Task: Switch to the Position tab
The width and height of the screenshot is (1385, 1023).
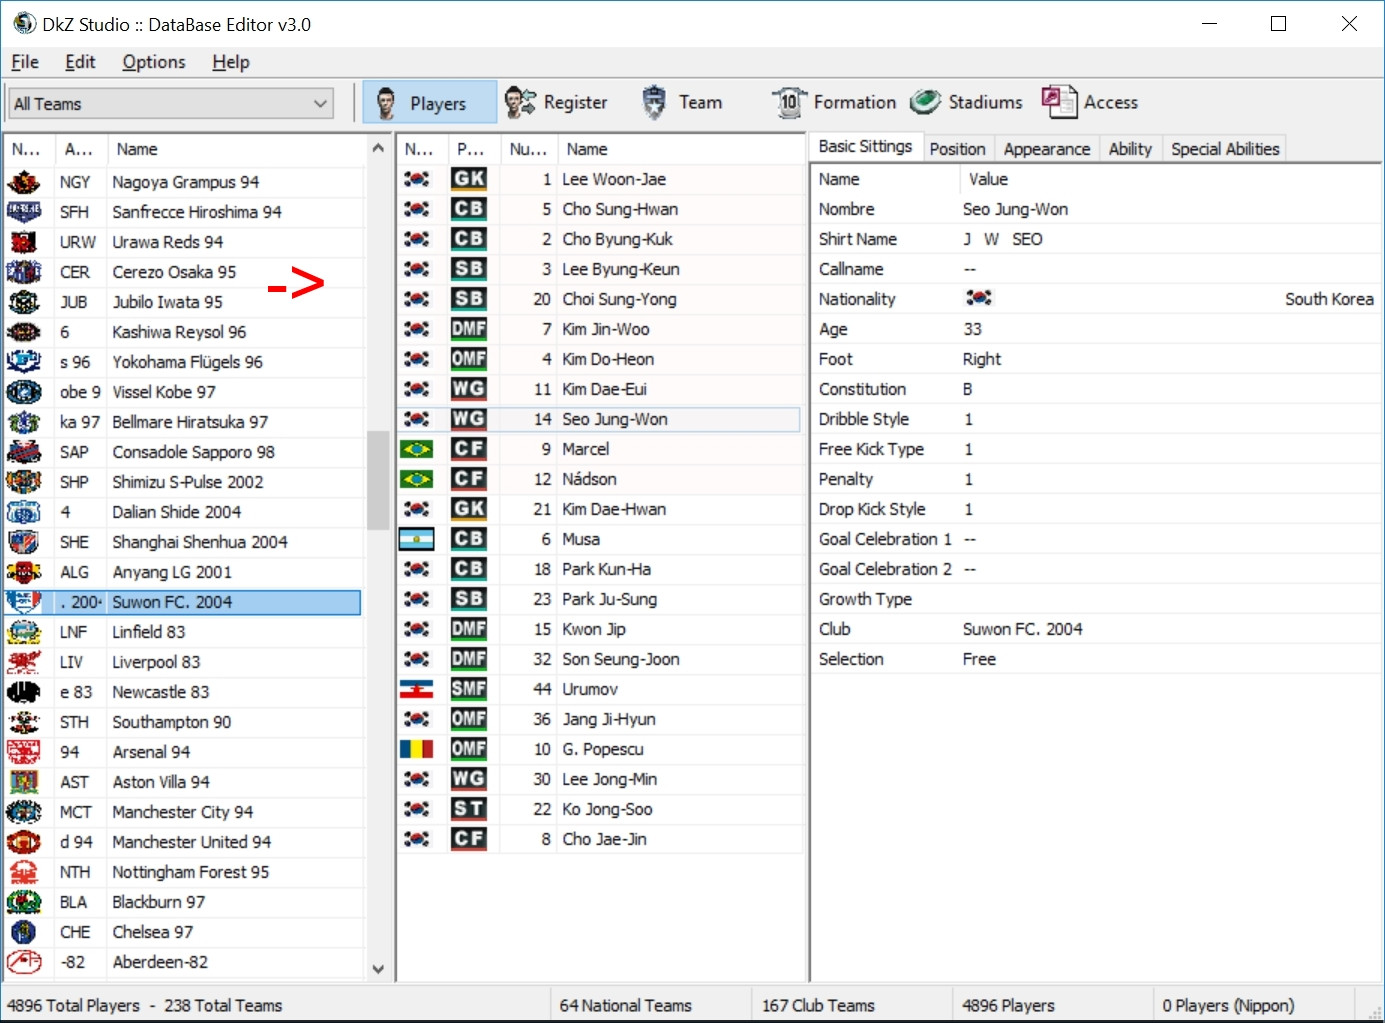Action: tap(957, 149)
